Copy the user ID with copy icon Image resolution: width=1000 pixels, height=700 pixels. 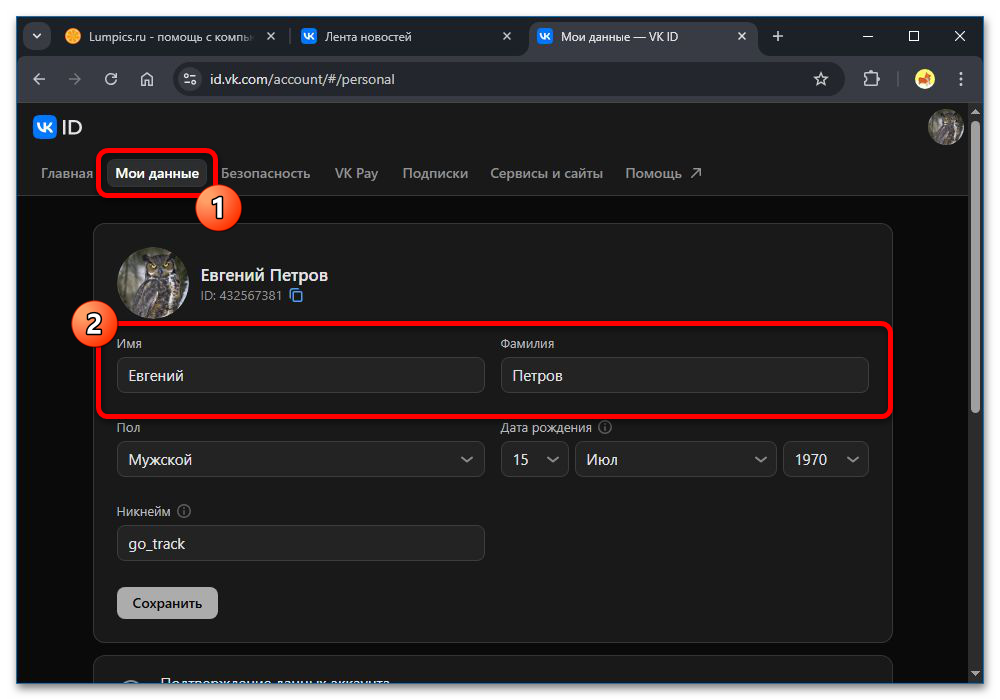click(297, 295)
